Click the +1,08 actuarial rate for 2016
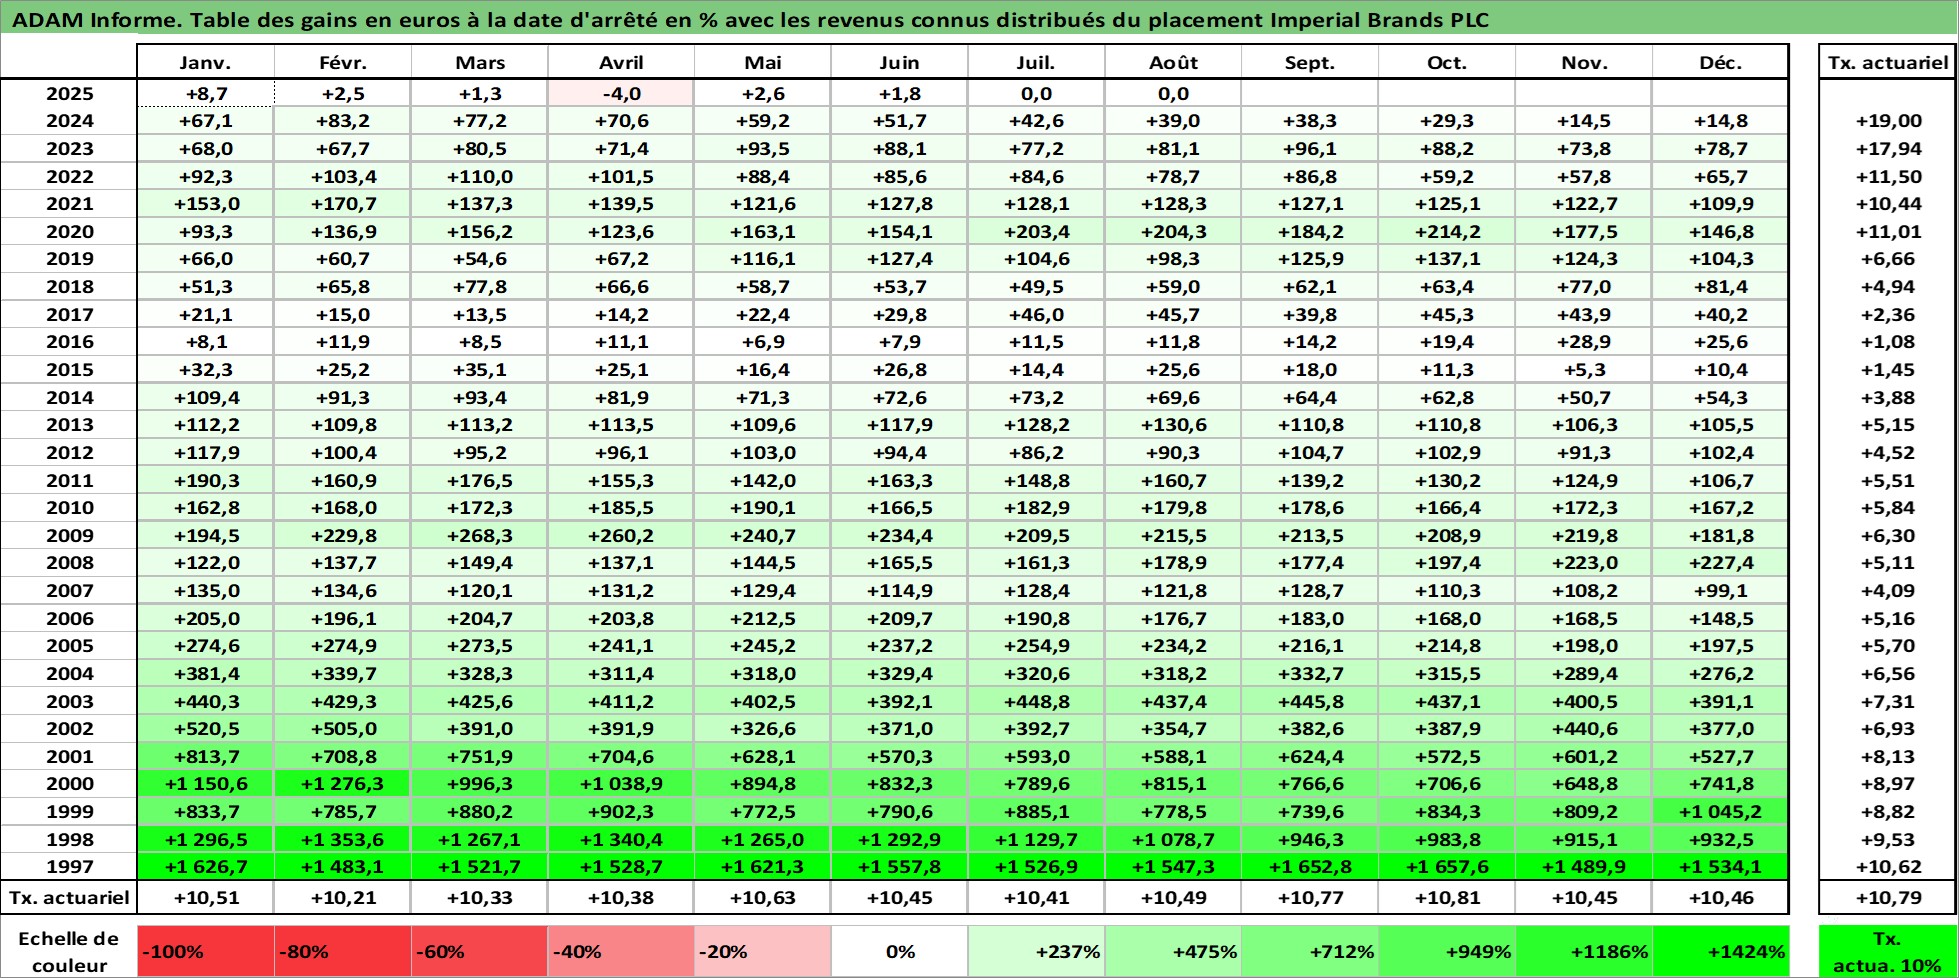The height and width of the screenshot is (978, 1959). tap(1888, 342)
